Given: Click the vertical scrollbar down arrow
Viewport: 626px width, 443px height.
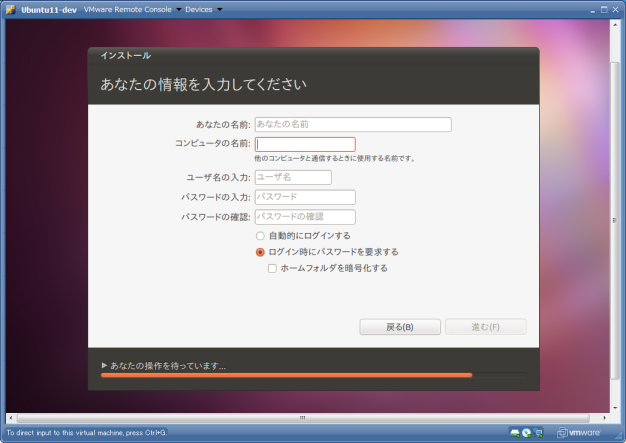Looking at the screenshot, I should coord(615,408).
